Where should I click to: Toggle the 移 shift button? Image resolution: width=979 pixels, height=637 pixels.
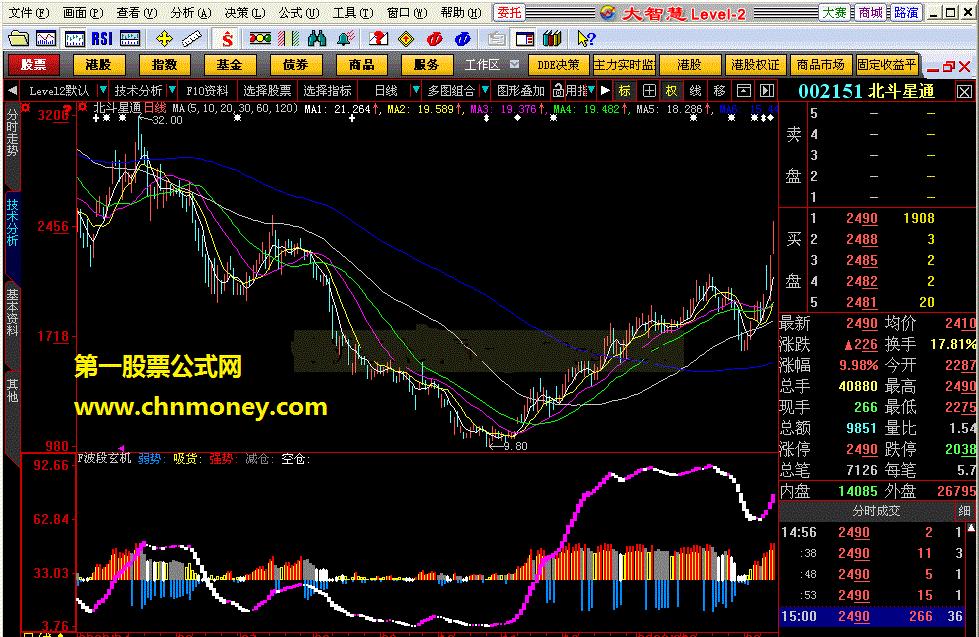click(719, 91)
